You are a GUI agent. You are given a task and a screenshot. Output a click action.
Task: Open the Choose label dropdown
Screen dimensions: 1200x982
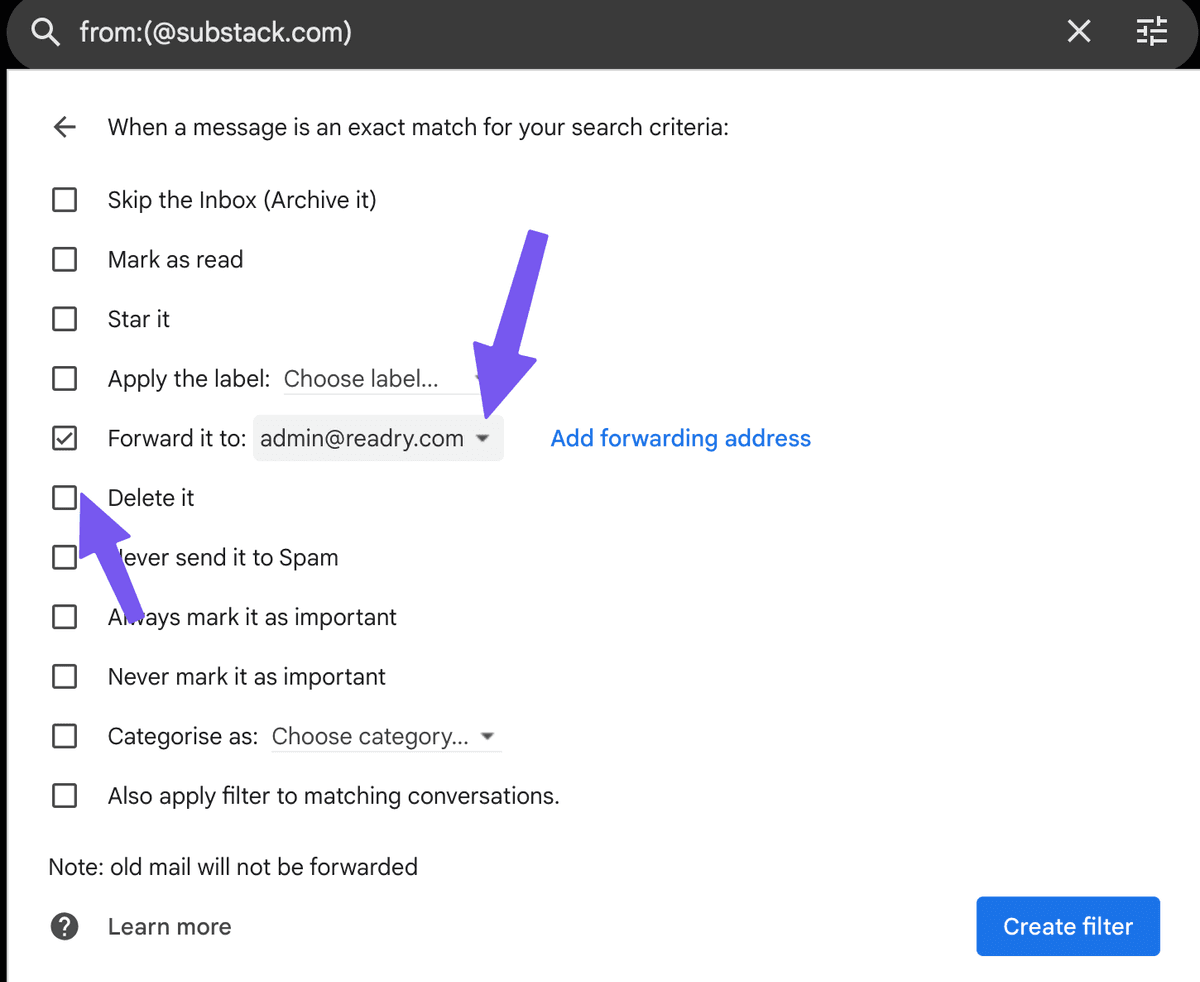pyautogui.click(x=382, y=379)
